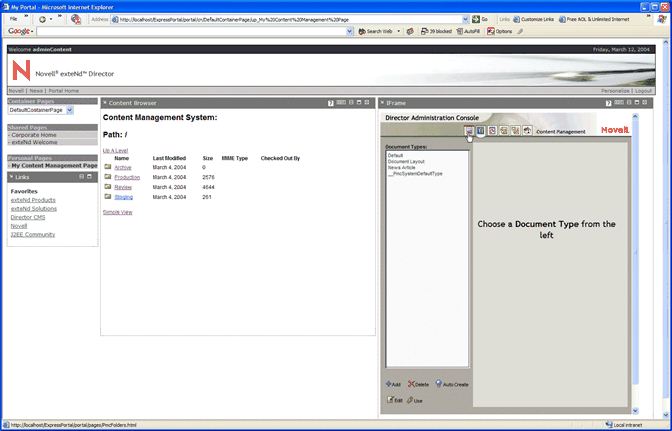Screen dimensions: 672x431
Task: Click the Up A Level link
Action: 115,150
